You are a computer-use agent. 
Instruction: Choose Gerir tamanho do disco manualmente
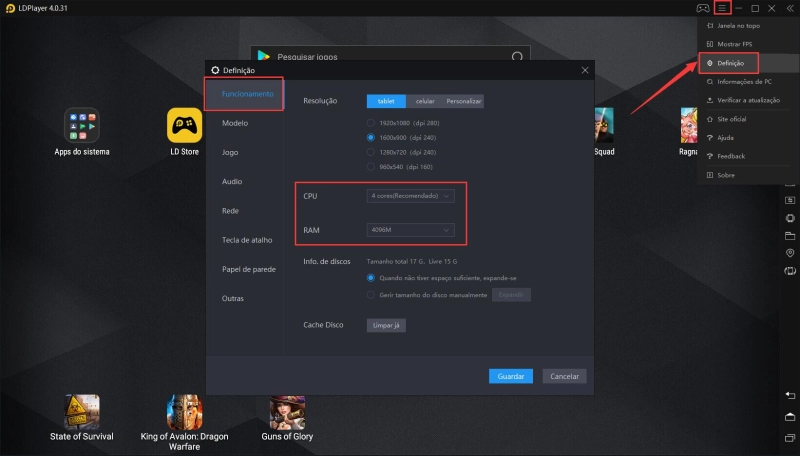371,295
